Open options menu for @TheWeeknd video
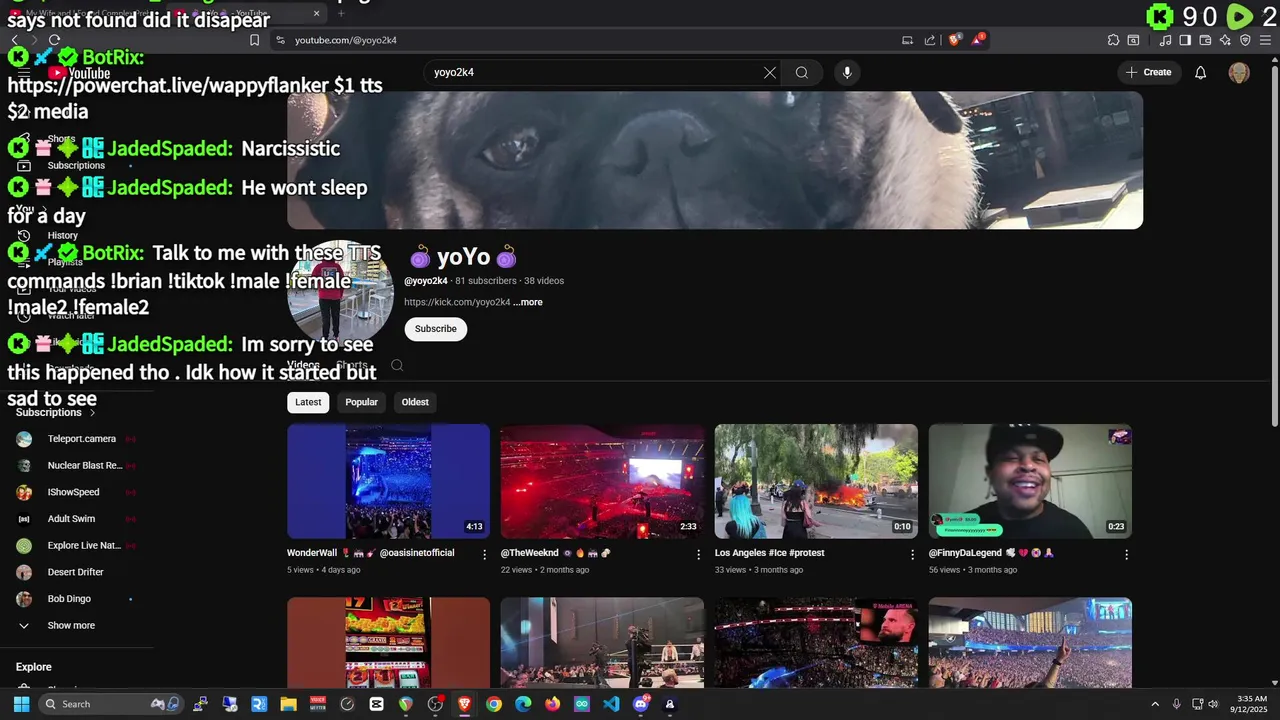1280x720 pixels. point(699,554)
